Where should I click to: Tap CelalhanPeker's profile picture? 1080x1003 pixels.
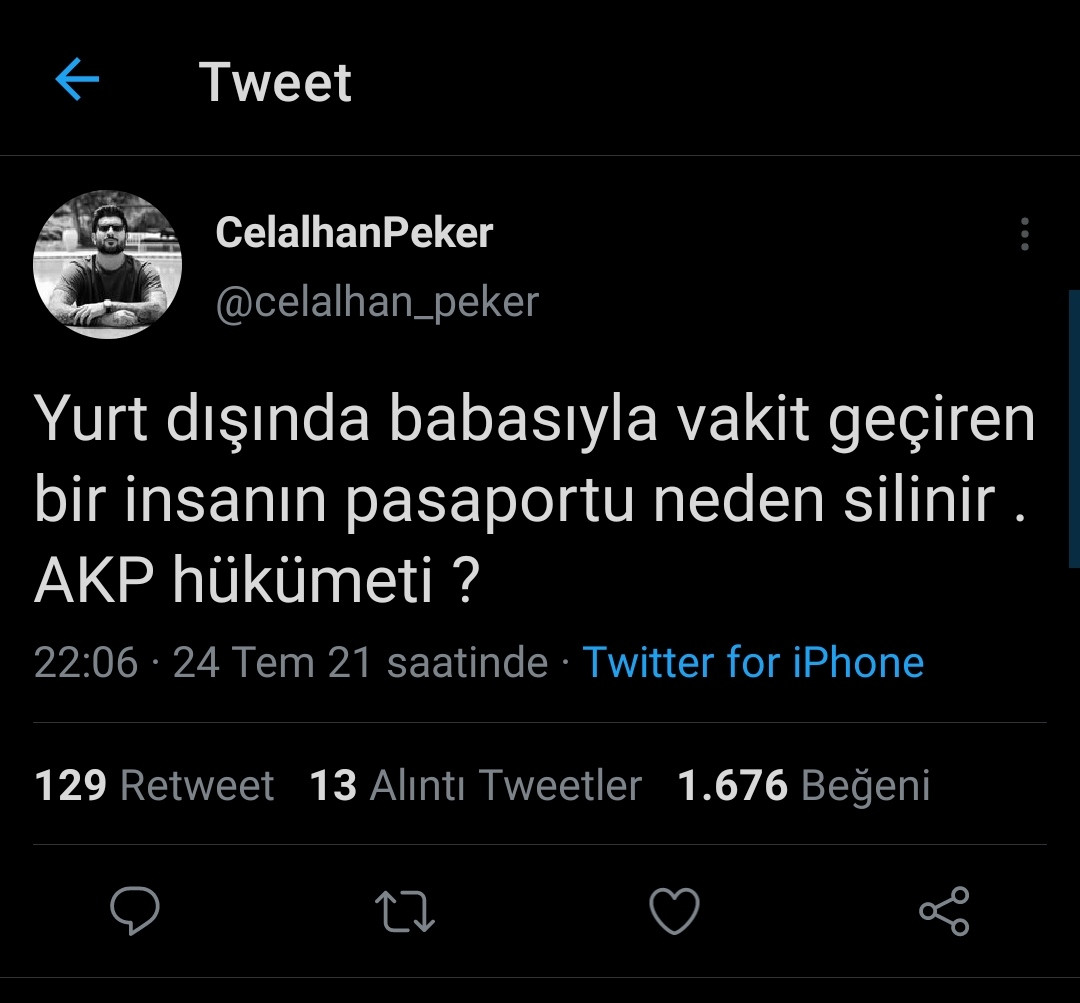tap(108, 264)
